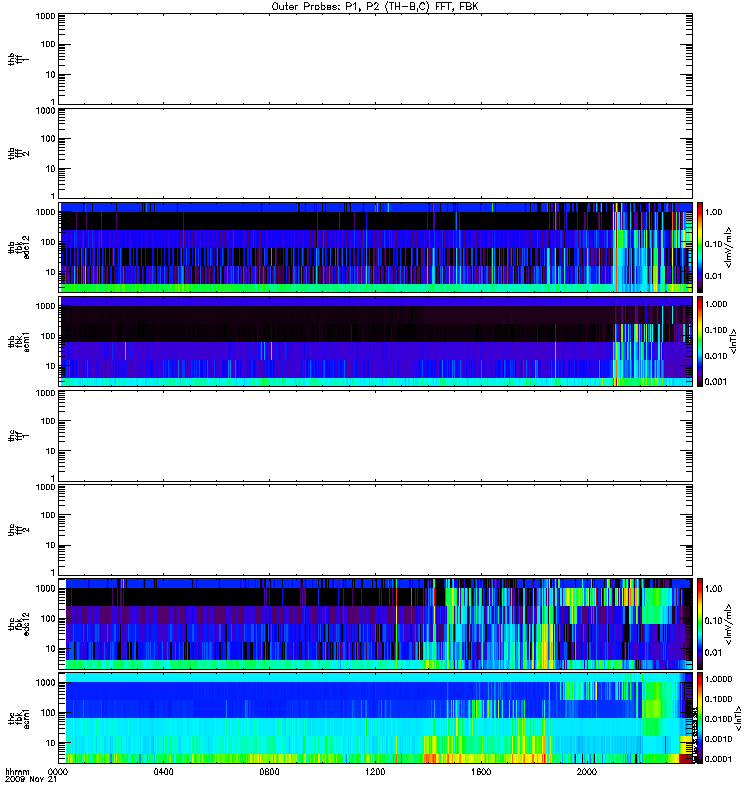Click the '0000' time axis label
750x800 pixels.
pos(58,772)
